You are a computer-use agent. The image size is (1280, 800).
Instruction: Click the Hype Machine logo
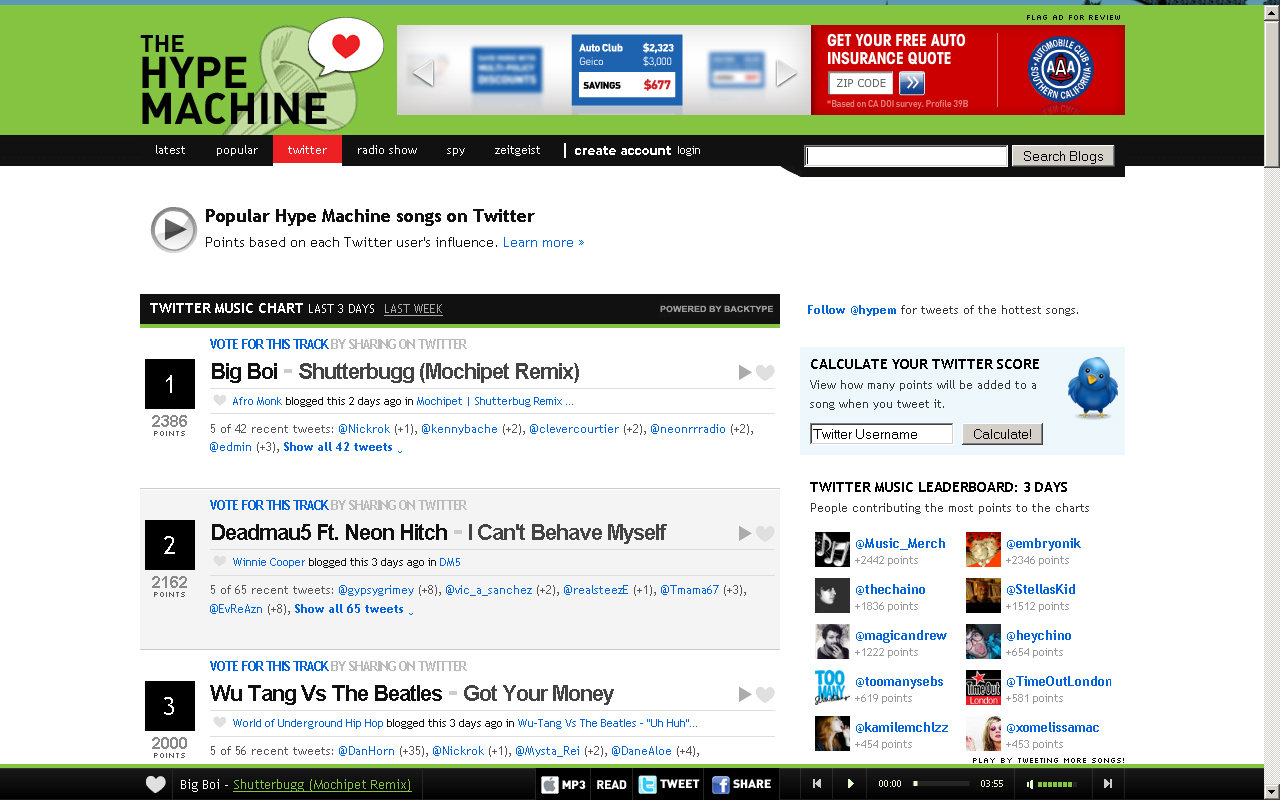click(262, 78)
